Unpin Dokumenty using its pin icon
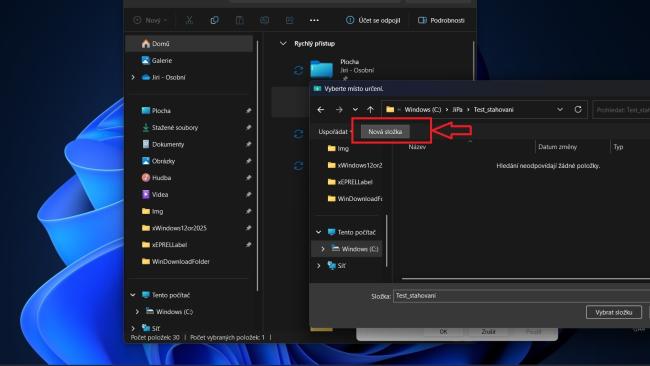650x366 pixels. (x=248, y=144)
